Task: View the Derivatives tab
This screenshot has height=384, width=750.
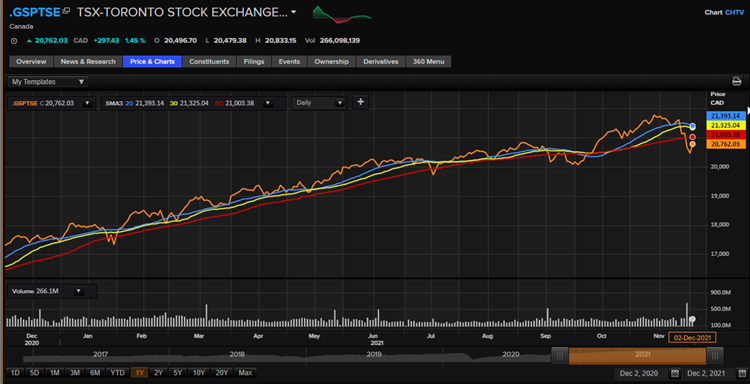Action: 381,62
